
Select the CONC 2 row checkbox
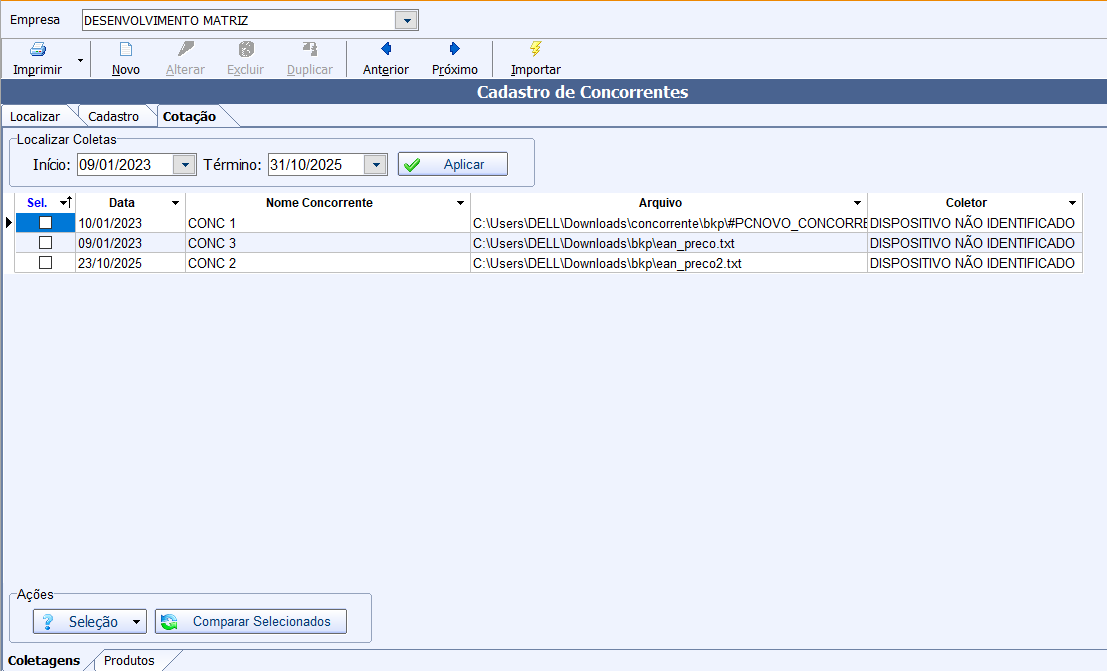pyautogui.click(x=45, y=263)
